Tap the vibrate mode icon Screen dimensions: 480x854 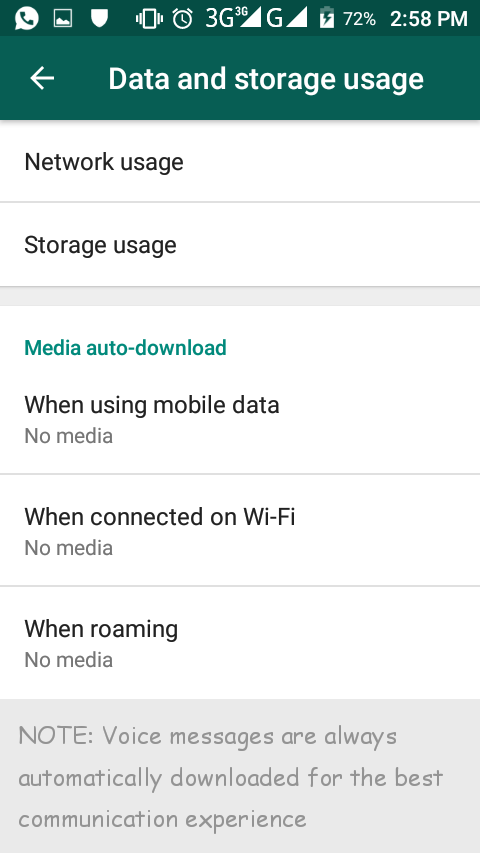(x=149, y=19)
